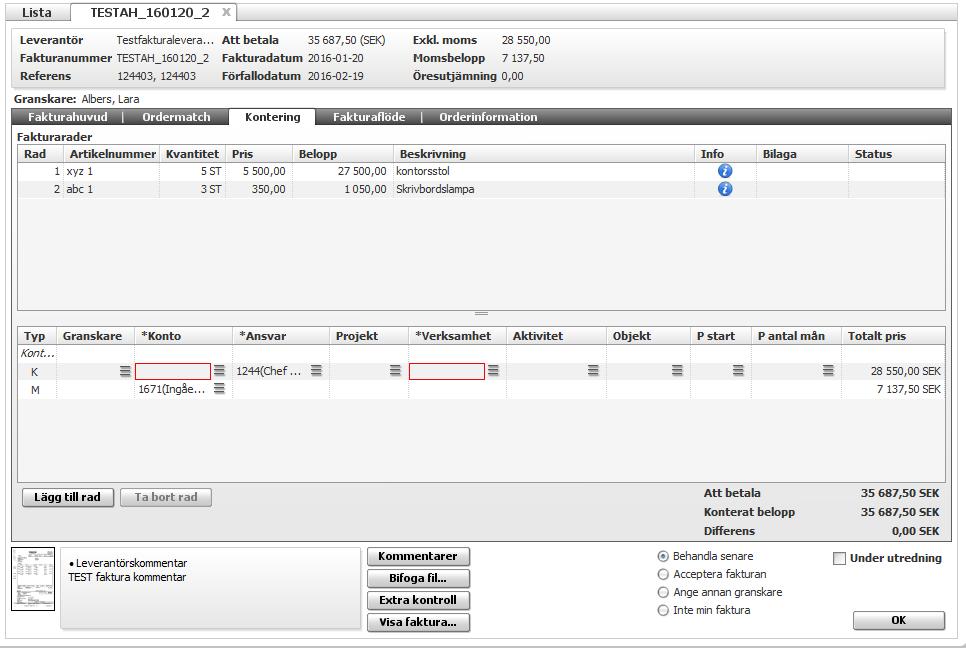Open the invoice image thumbnail preview

(x=33, y=579)
